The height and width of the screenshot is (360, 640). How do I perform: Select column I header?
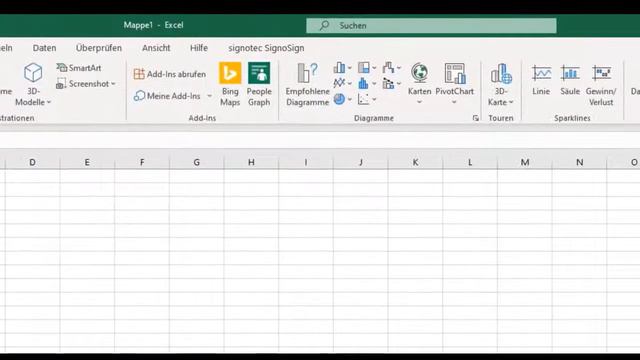coord(306,162)
